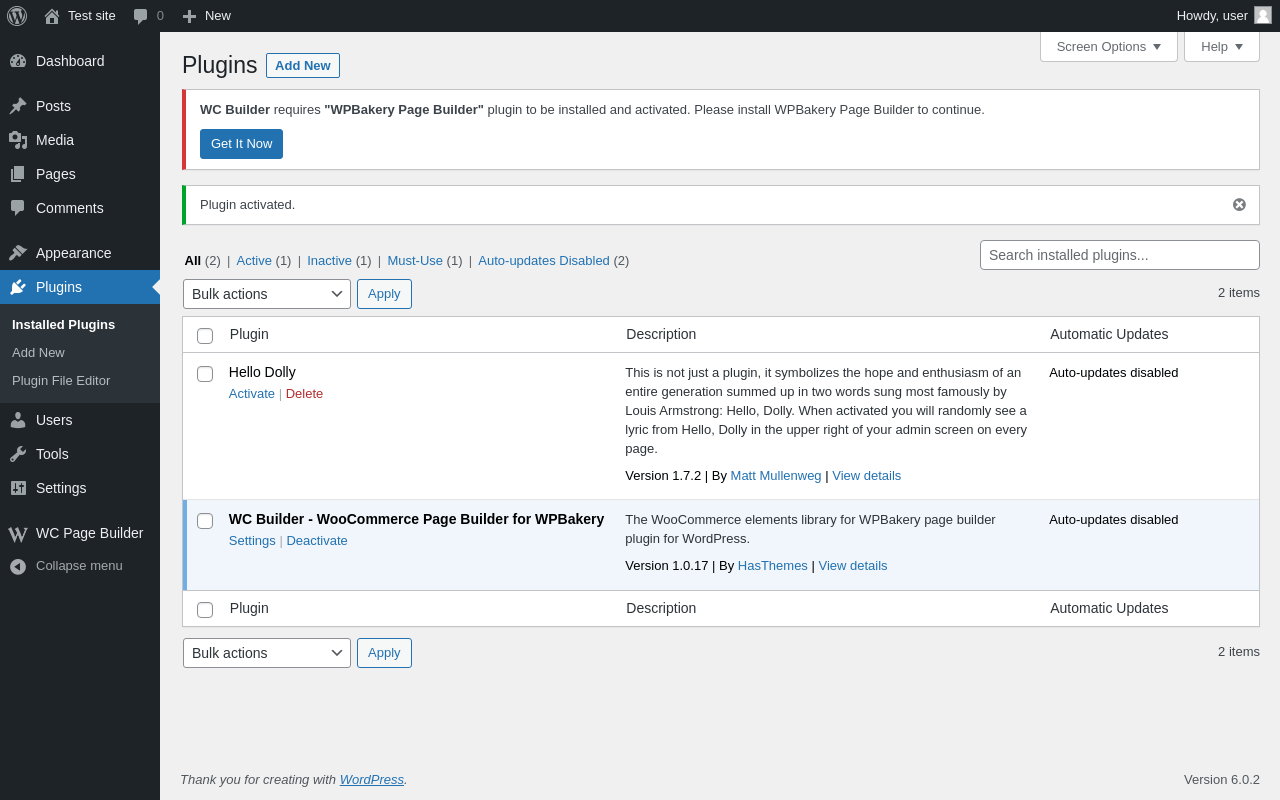The height and width of the screenshot is (800, 1280).
Task: Open the Appearance menu label
Action: 74,253
